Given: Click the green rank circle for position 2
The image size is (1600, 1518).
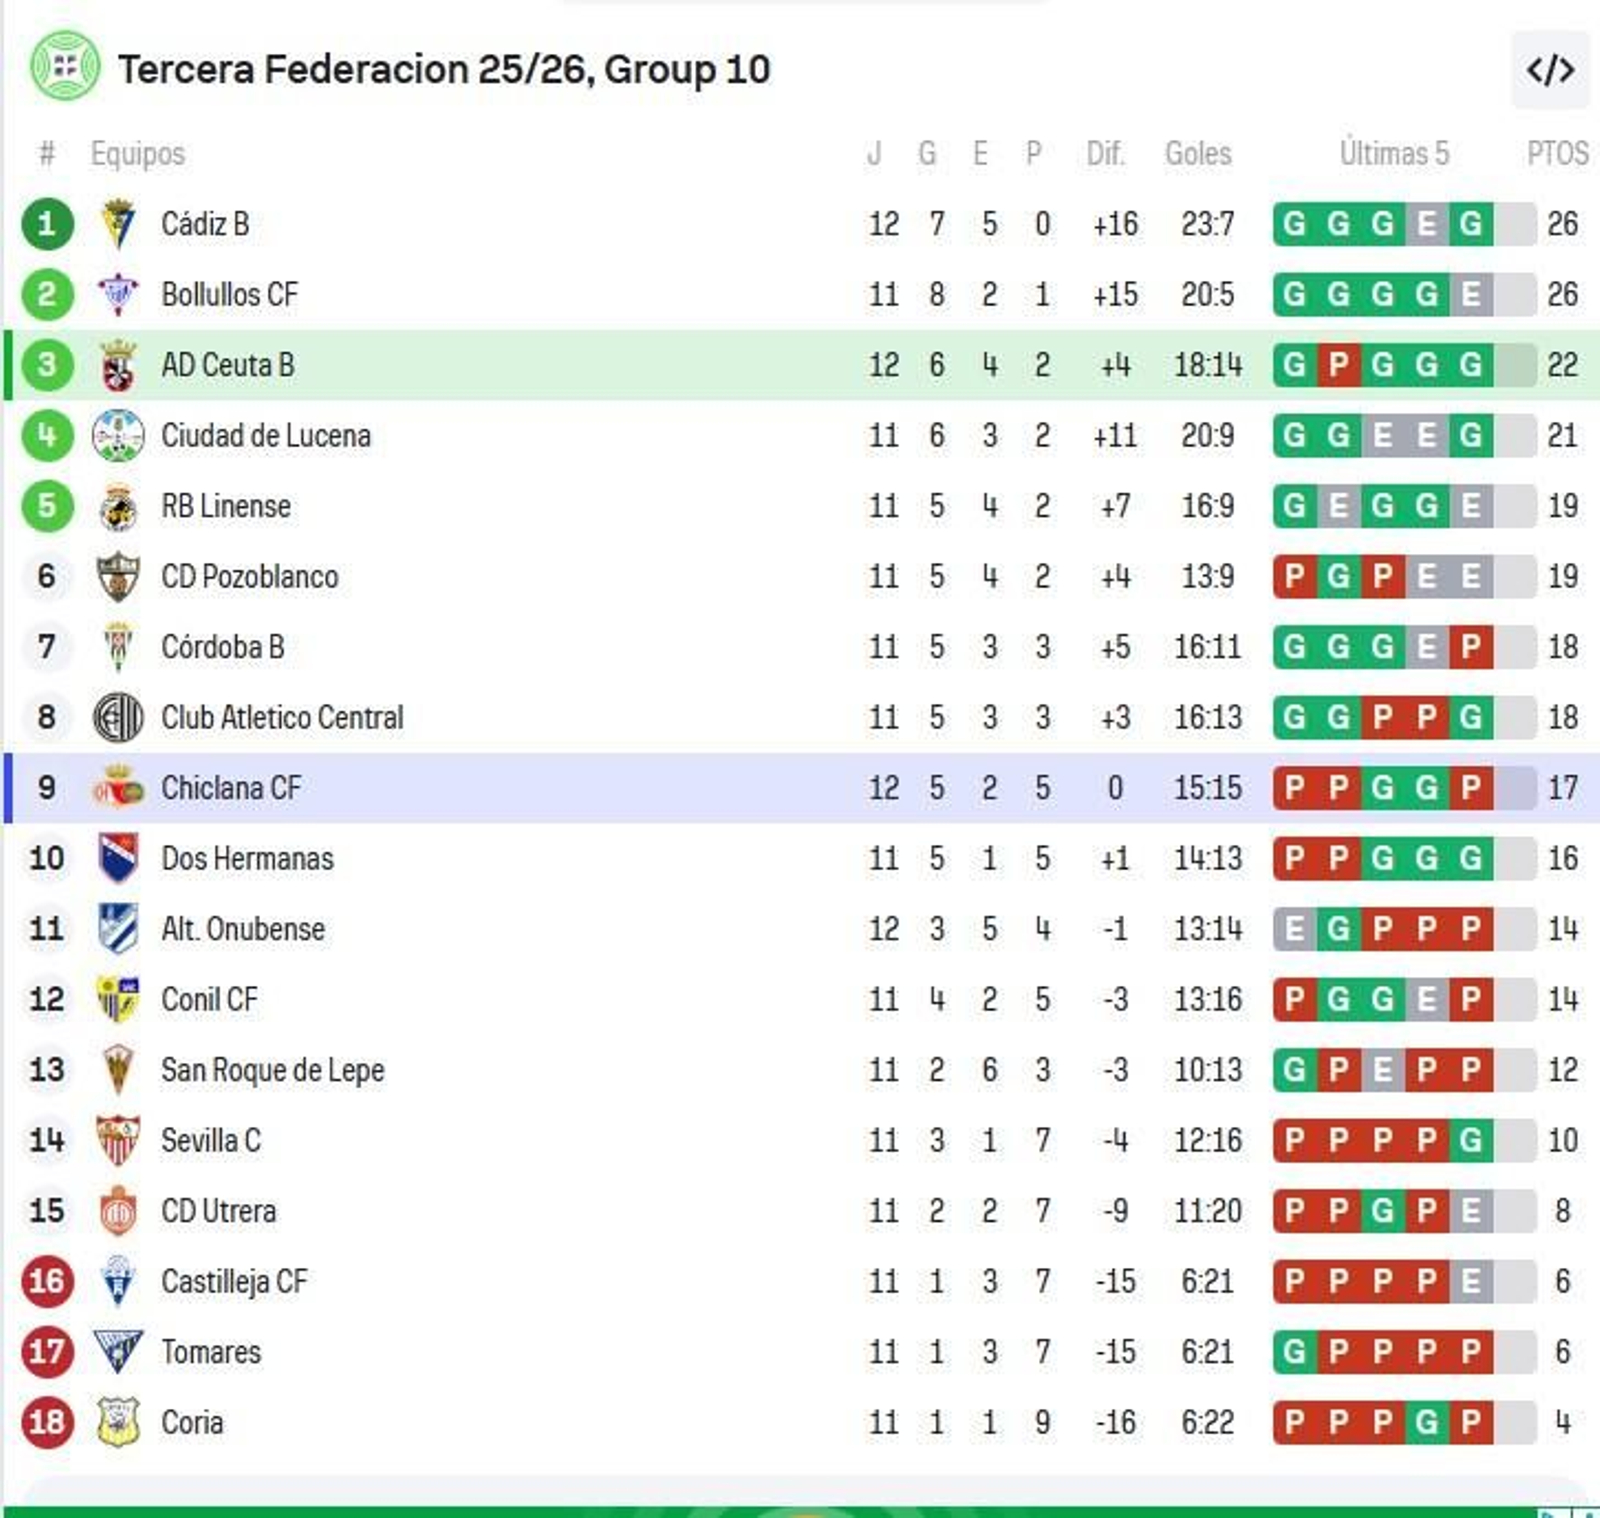Looking at the screenshot, I should [46, 294].
